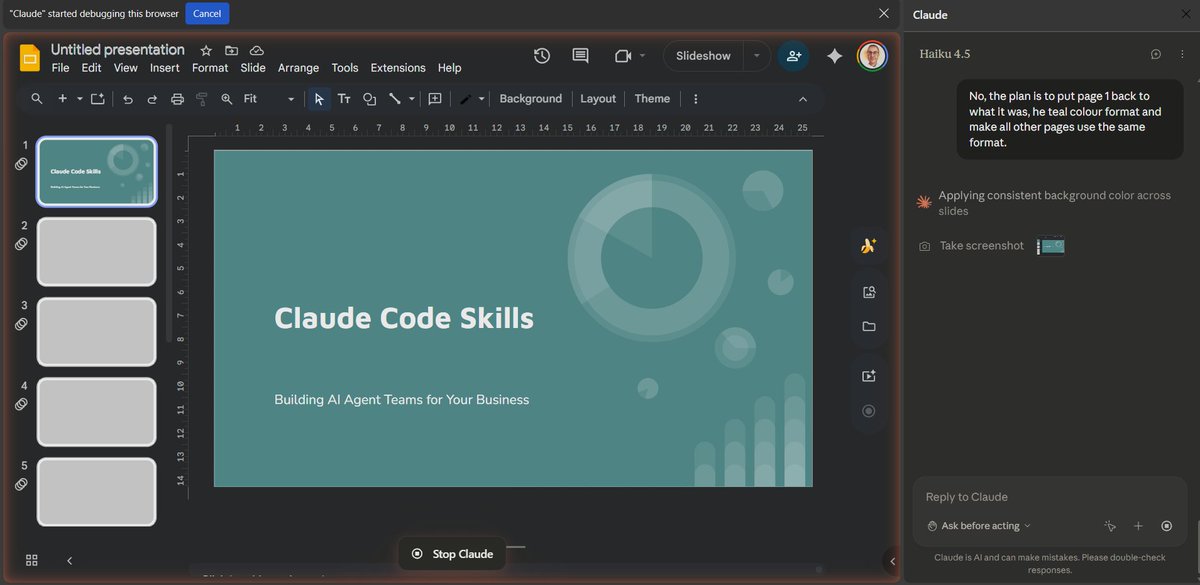This screenshot has height=585, width=1200.
Task: Select the arrow selection tool
Action: tap(318, 98)
